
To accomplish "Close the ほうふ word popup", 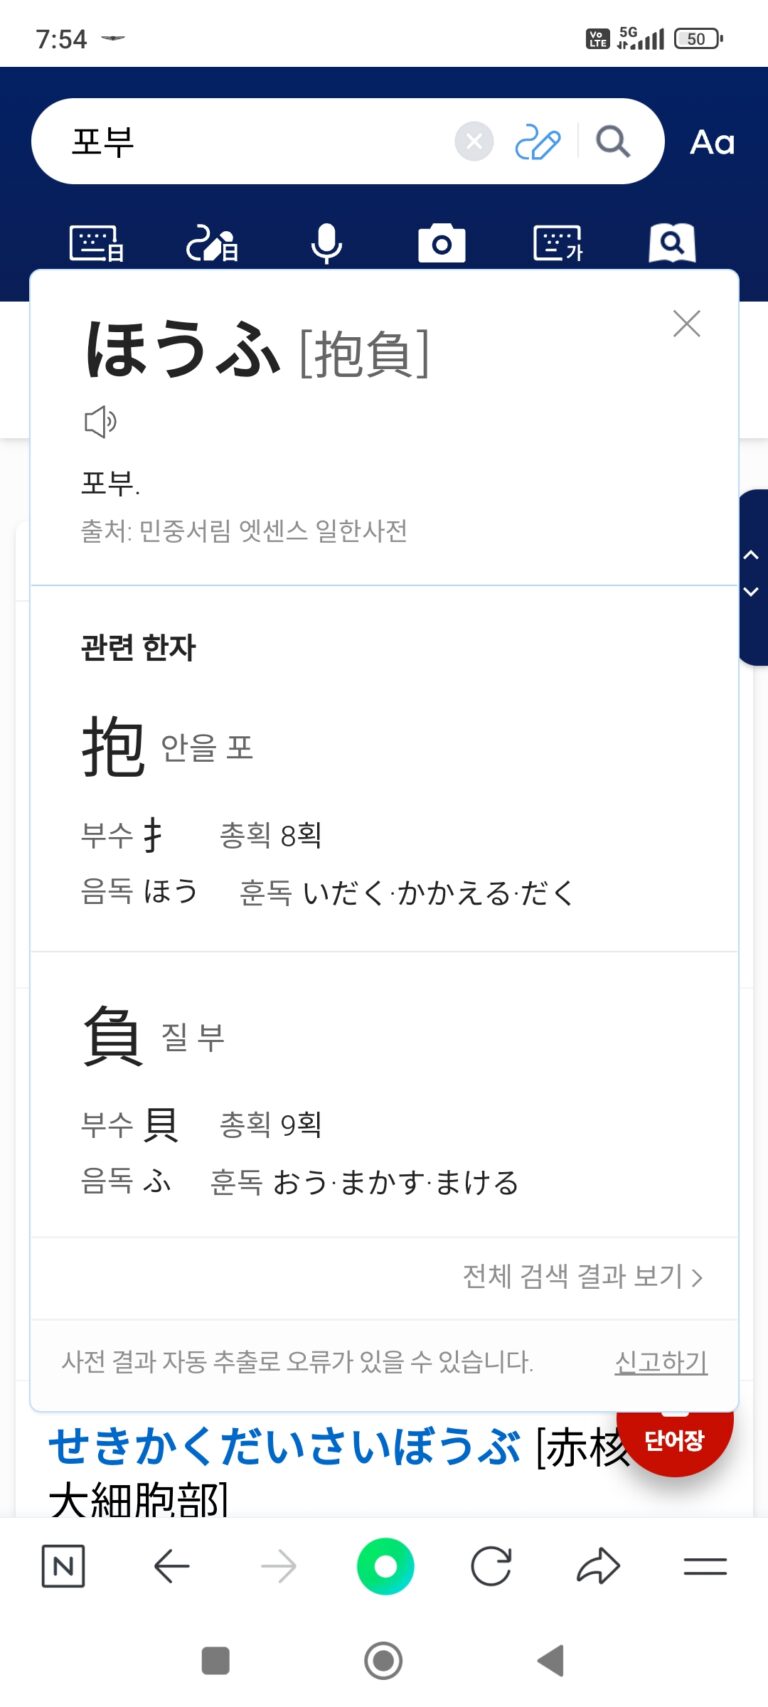I will [686, 324].
